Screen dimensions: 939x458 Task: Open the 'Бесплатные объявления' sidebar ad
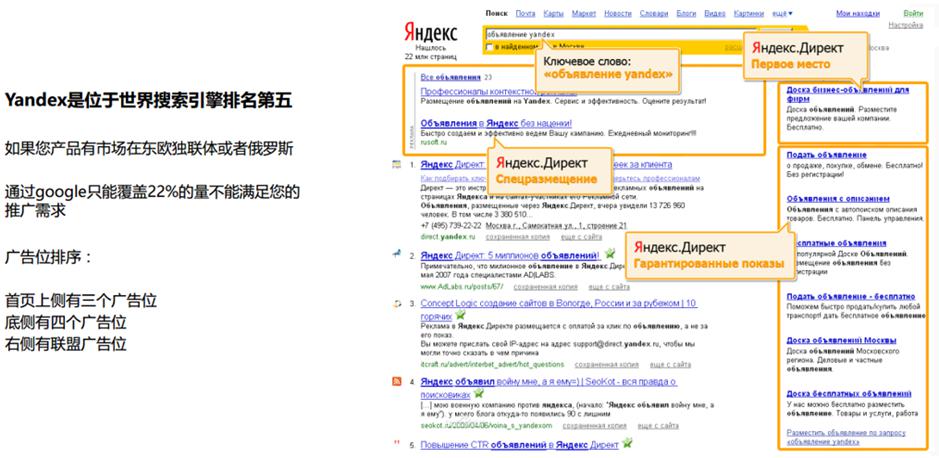(x=841, y=243)
